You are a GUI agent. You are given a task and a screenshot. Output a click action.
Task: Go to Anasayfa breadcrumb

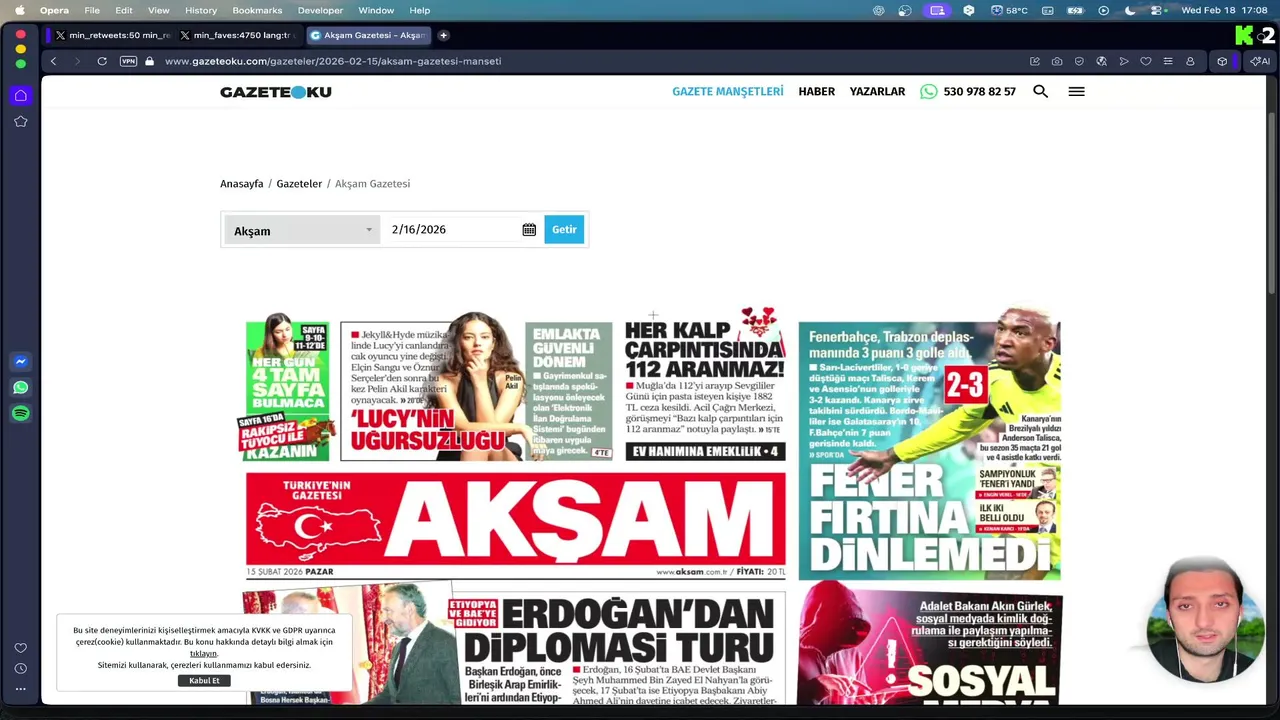[x=241, y=184]
